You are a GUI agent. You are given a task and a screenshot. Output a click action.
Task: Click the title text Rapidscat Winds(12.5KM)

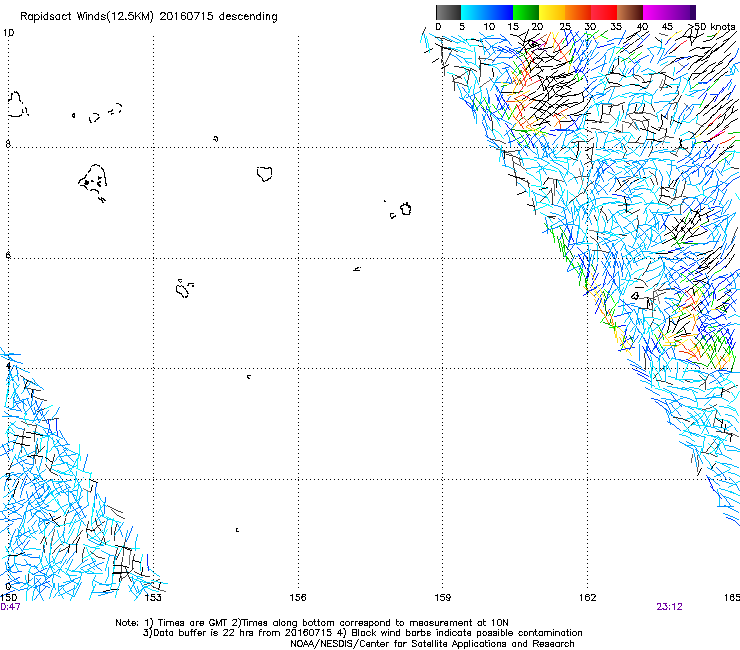click(87, 17)
